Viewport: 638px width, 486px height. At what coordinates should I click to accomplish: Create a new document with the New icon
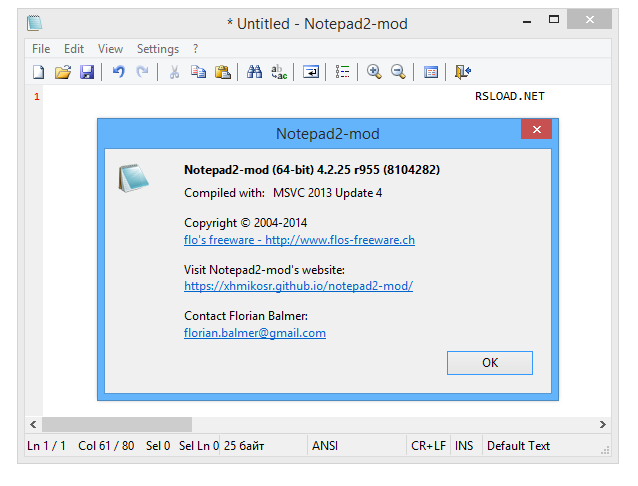(39, 72)
